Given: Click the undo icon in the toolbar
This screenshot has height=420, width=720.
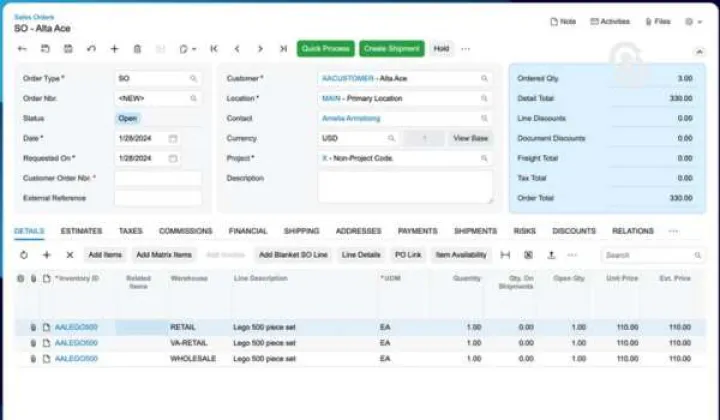Looking at the screenshot, I should (x=91, y=48).
